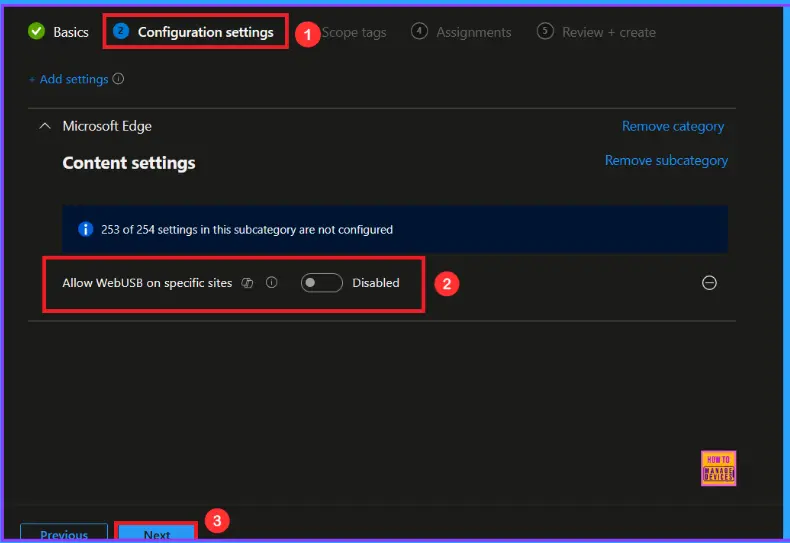Select the Configuration settings tab
790x543 pixels.
193,32
